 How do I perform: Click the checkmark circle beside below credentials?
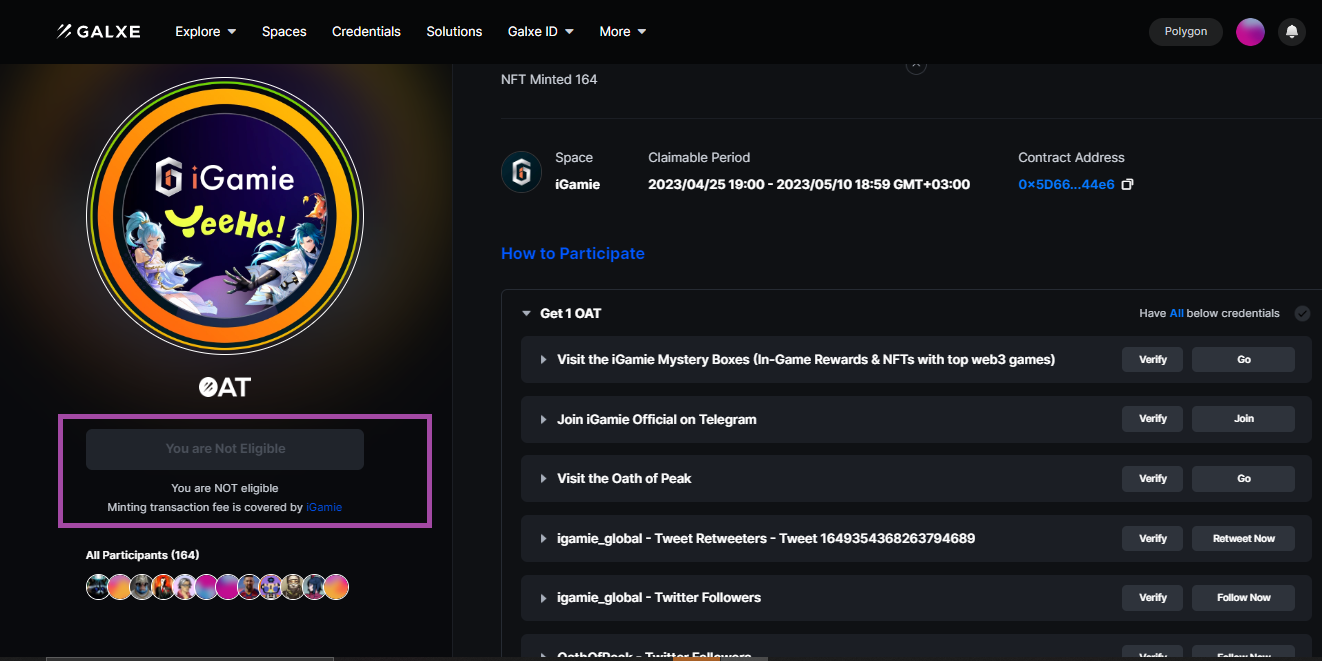(1302, 313)
